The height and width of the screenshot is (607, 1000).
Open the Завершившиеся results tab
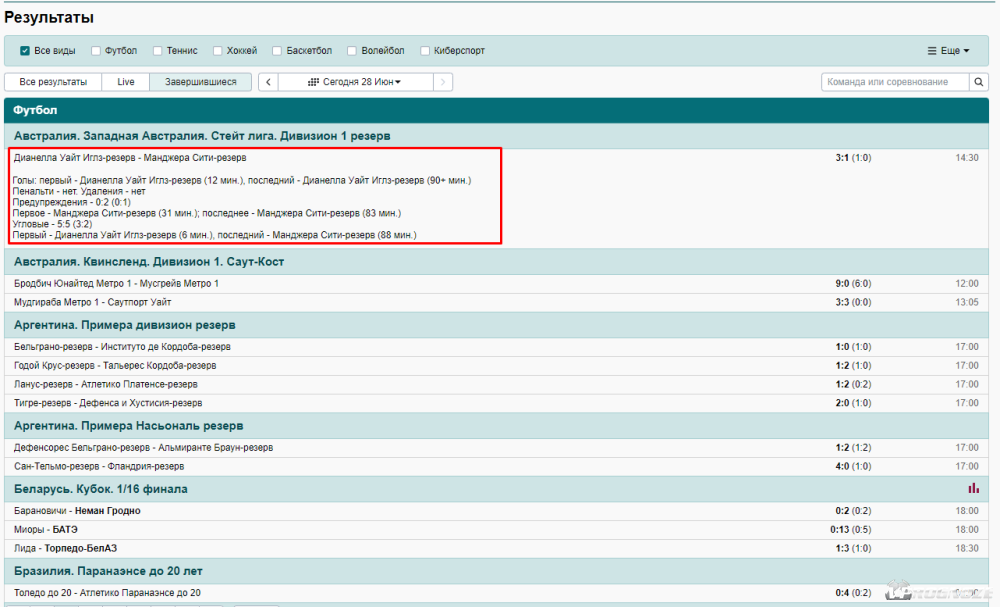tap(201, 82)
